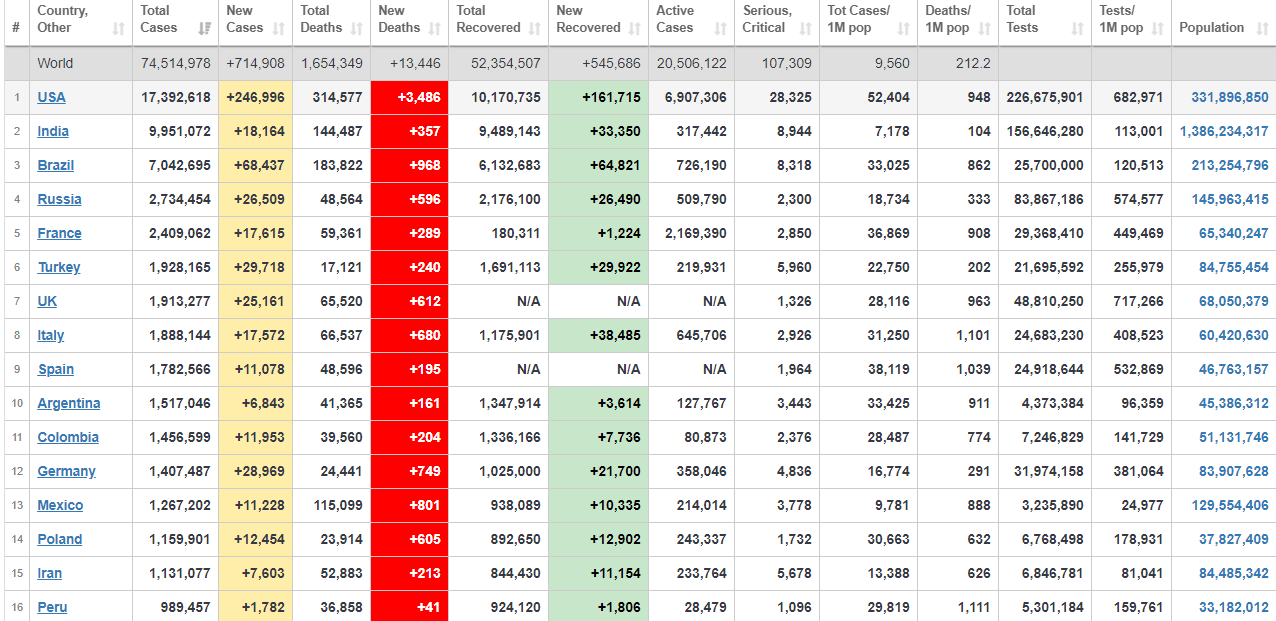Select USA new recovered cell +161,715
The image size is (1276, 621).
599,97
